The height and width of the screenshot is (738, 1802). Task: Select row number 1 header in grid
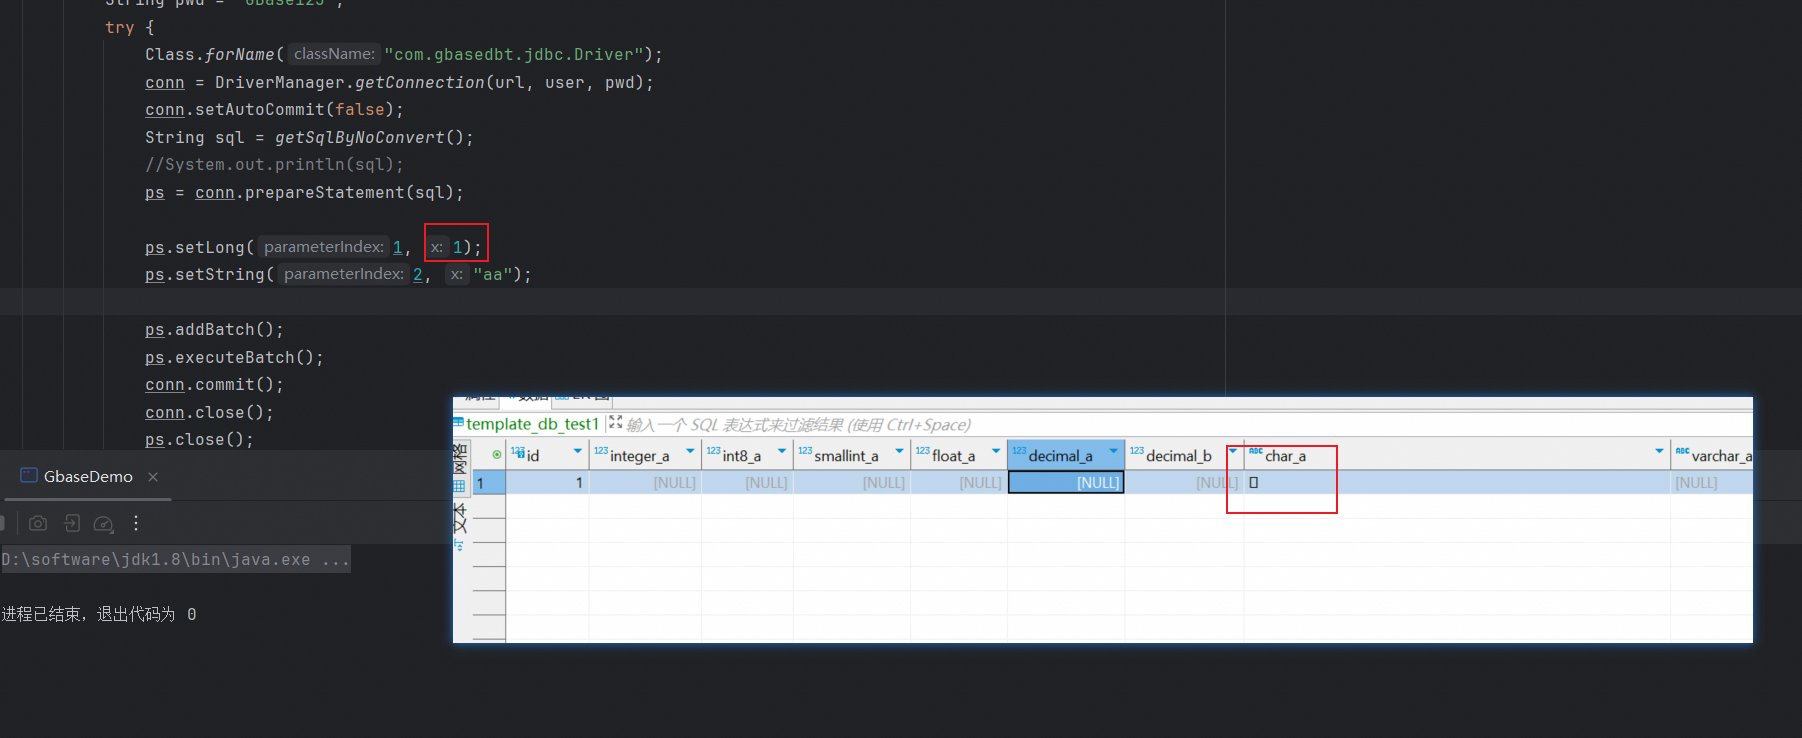point(489,483)
